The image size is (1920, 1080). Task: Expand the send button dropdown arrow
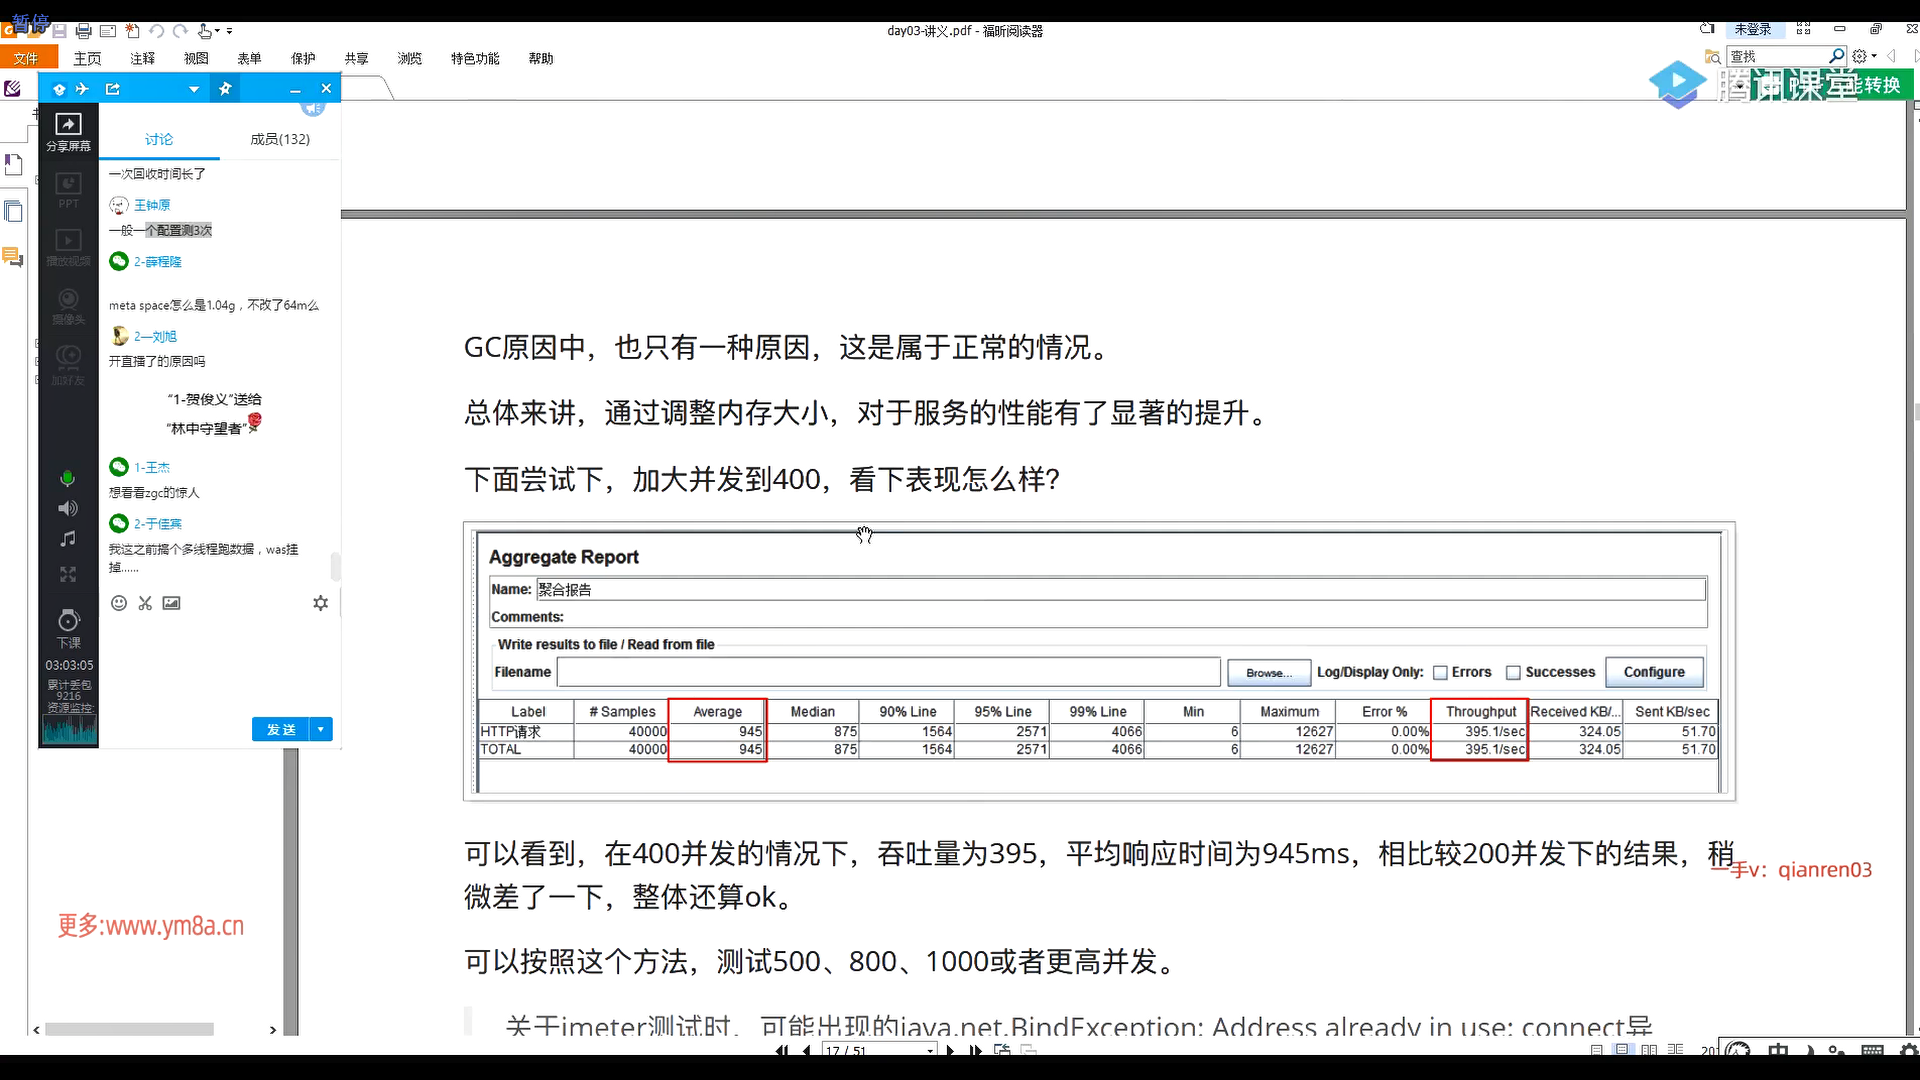(x=321, y=729)
